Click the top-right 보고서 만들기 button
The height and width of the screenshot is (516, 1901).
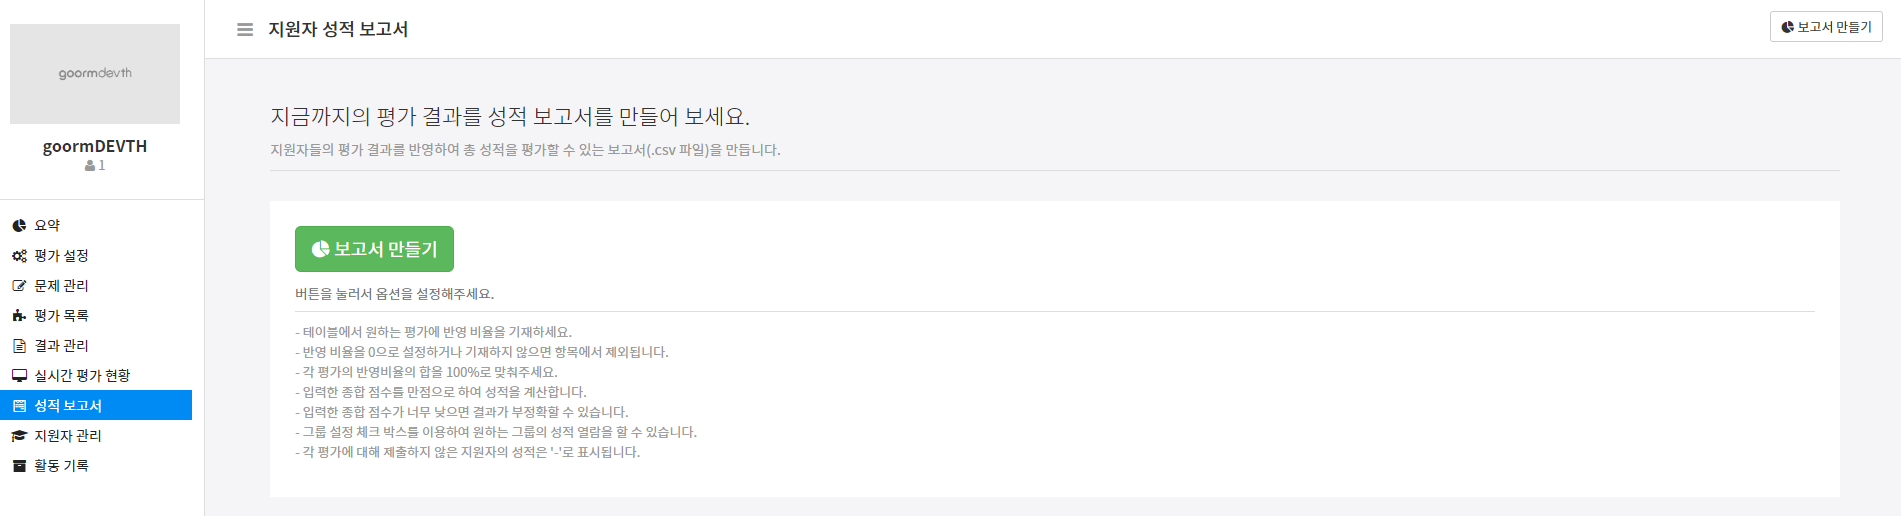coord(1826,27)
